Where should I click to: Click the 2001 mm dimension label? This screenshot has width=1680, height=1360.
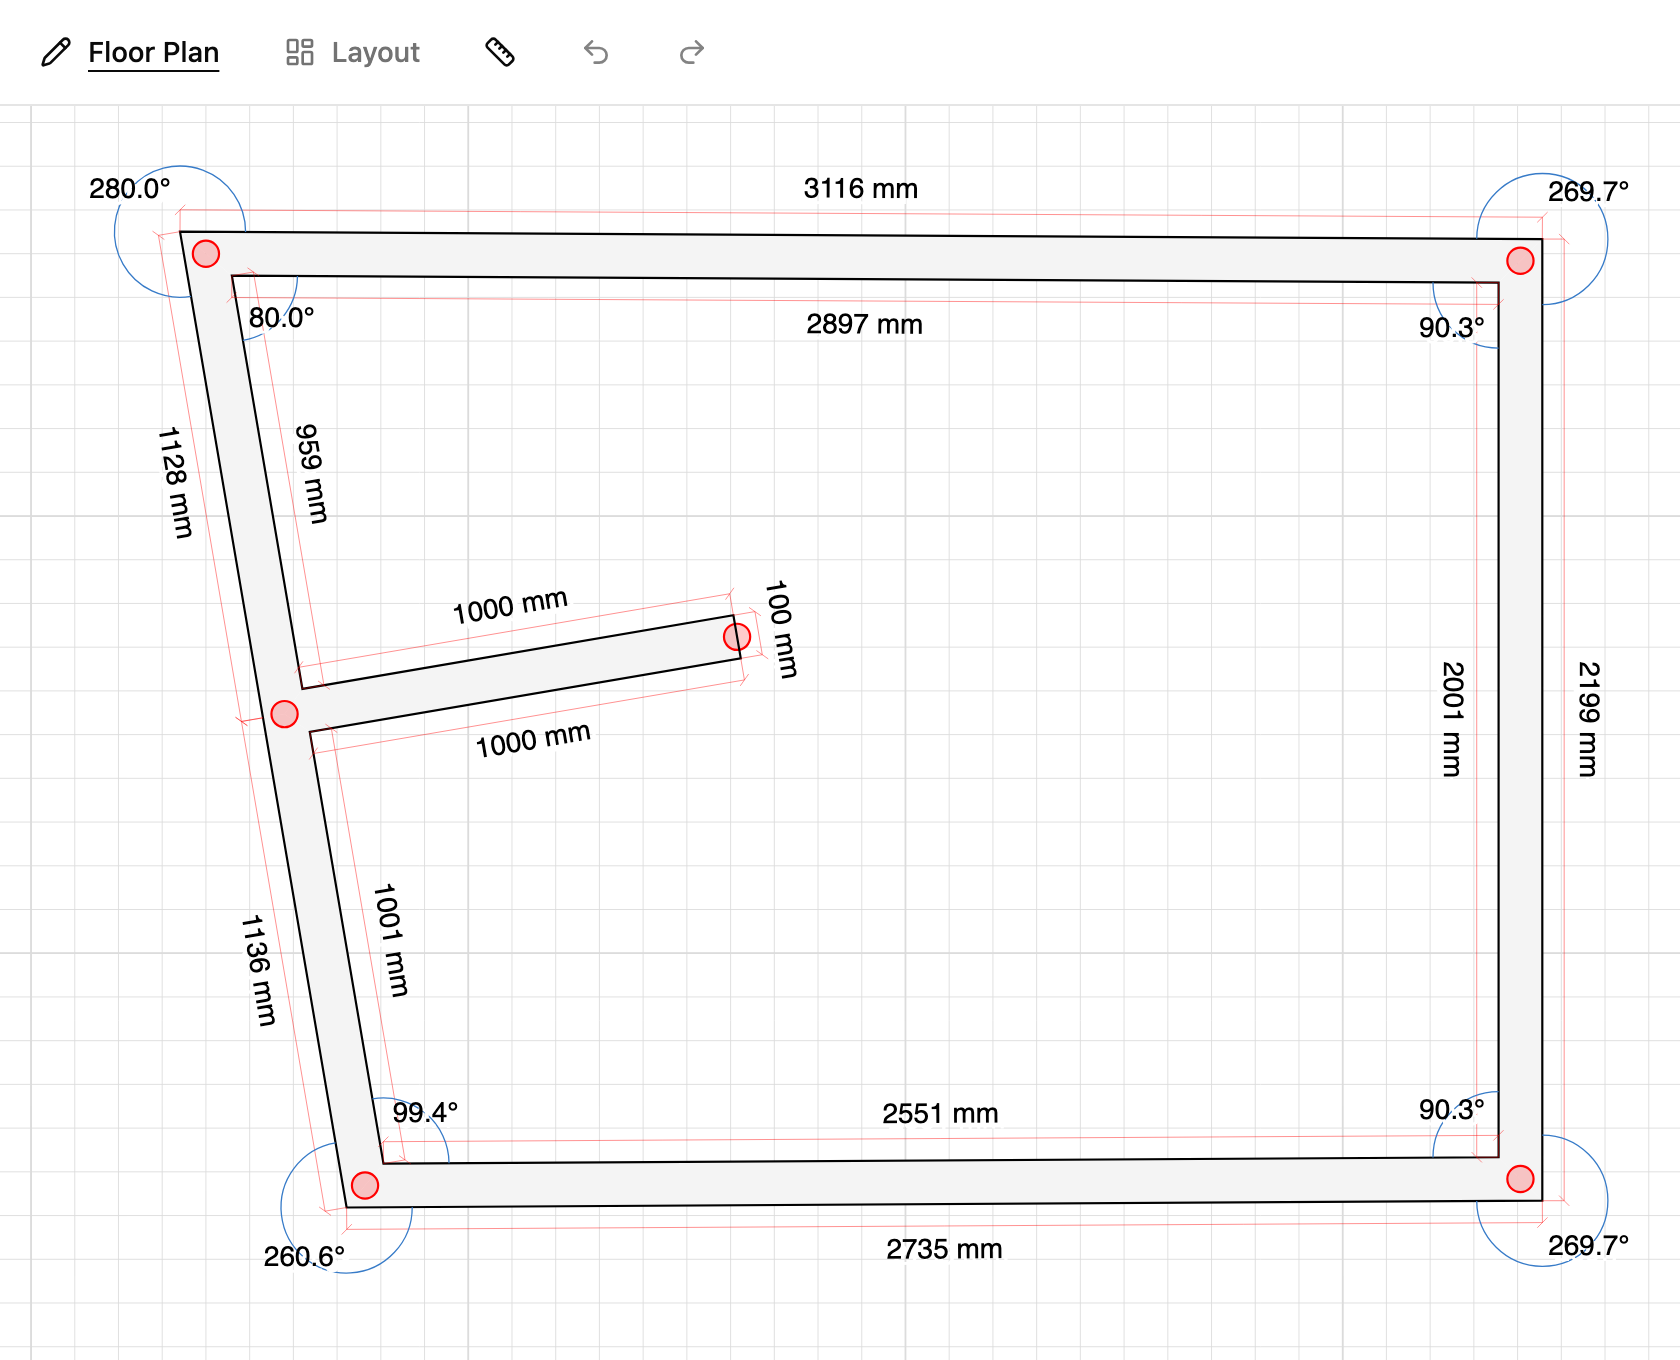(x=1452, y=719)
